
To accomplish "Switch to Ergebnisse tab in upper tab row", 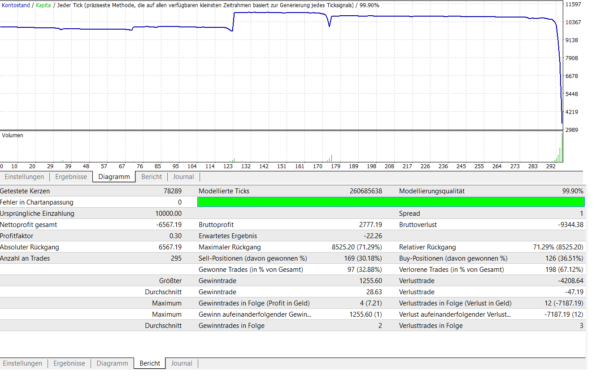I will [71, 177].
